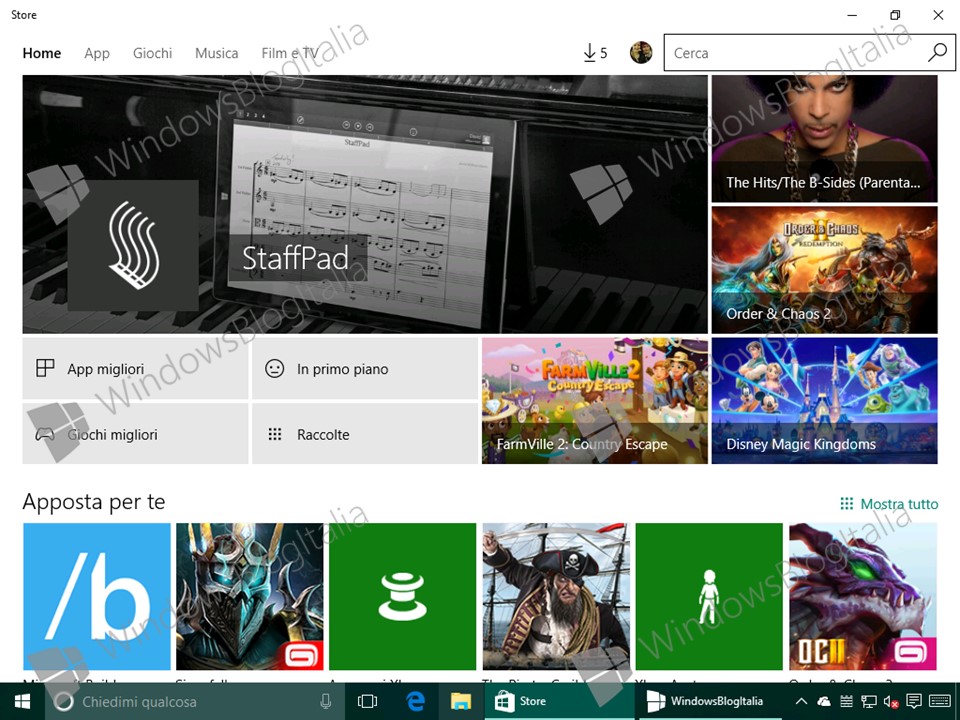Screen dimensions: 960x720
Task: Open the Giochi tab
Action: click(x=152, y=53)
